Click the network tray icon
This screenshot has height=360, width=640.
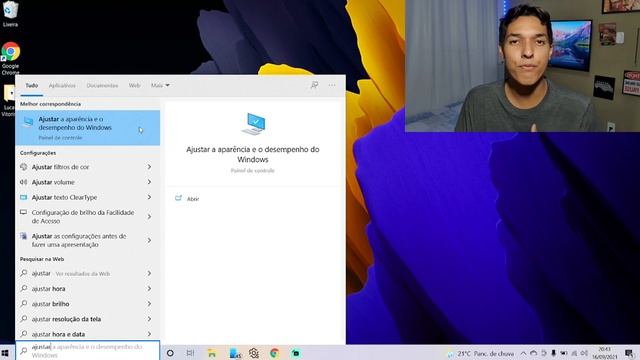point(574,353)
